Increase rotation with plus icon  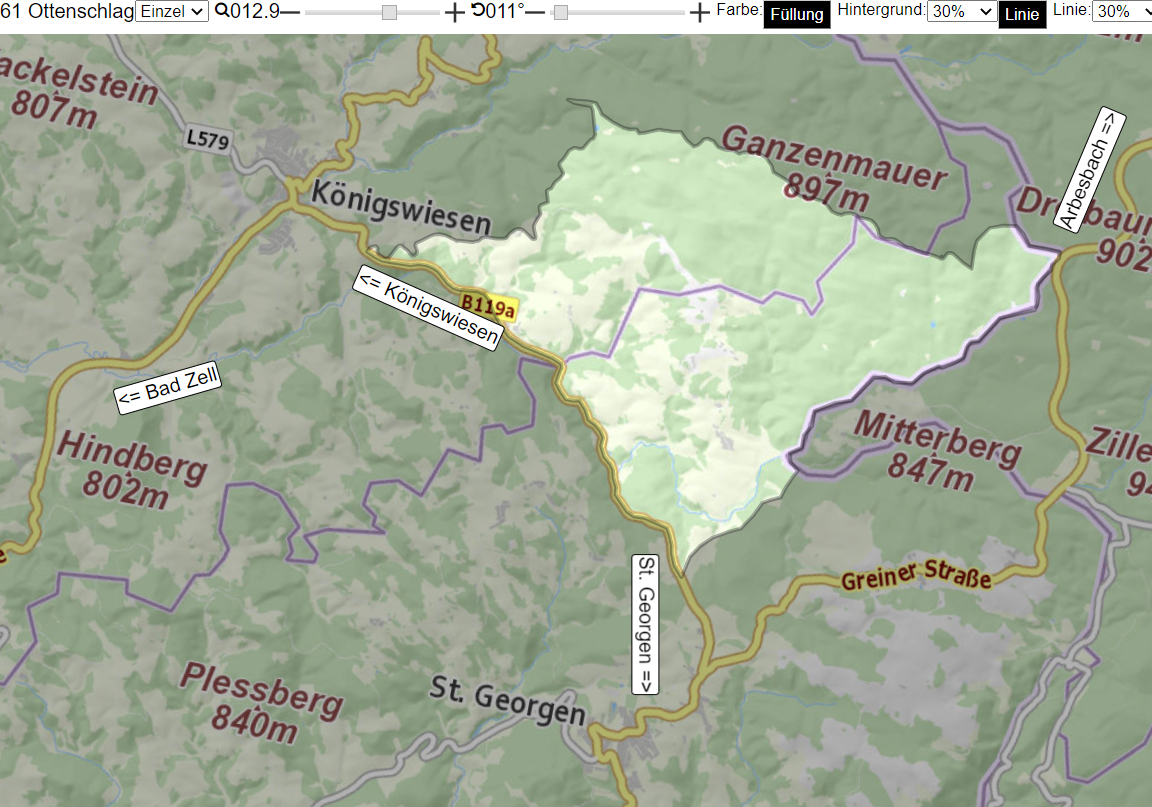point(700,12)
